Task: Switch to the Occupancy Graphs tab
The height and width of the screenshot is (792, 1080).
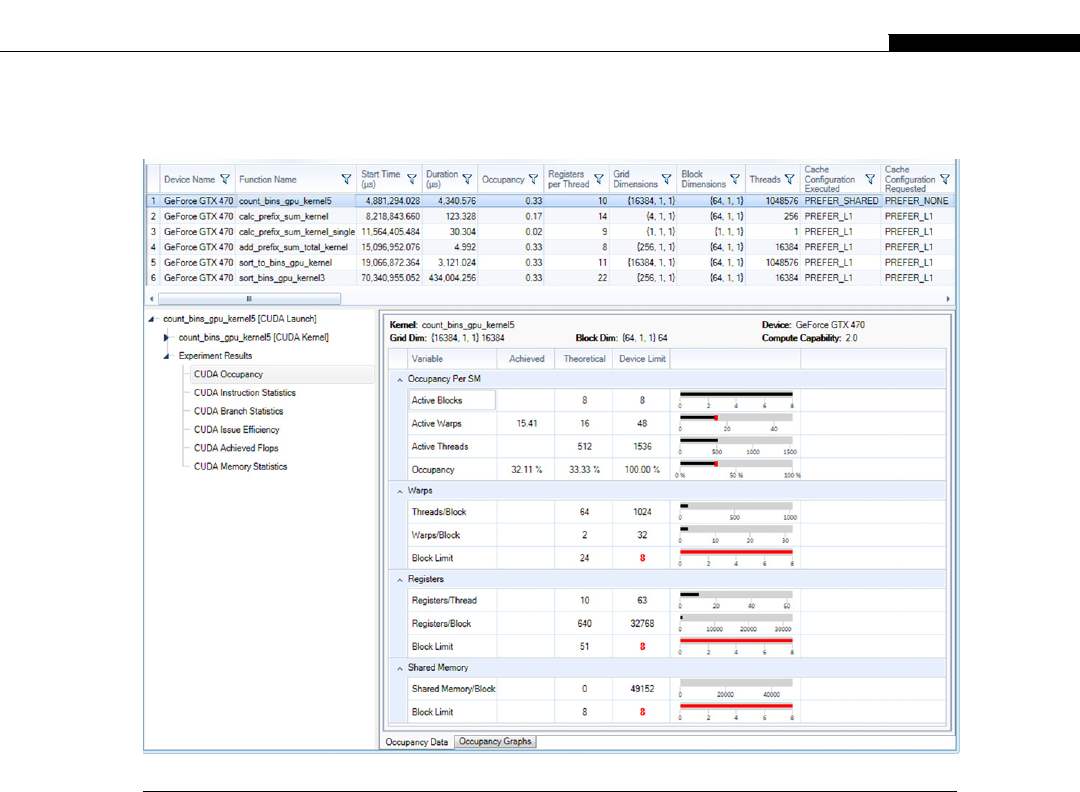Action: tap(495, 742)
